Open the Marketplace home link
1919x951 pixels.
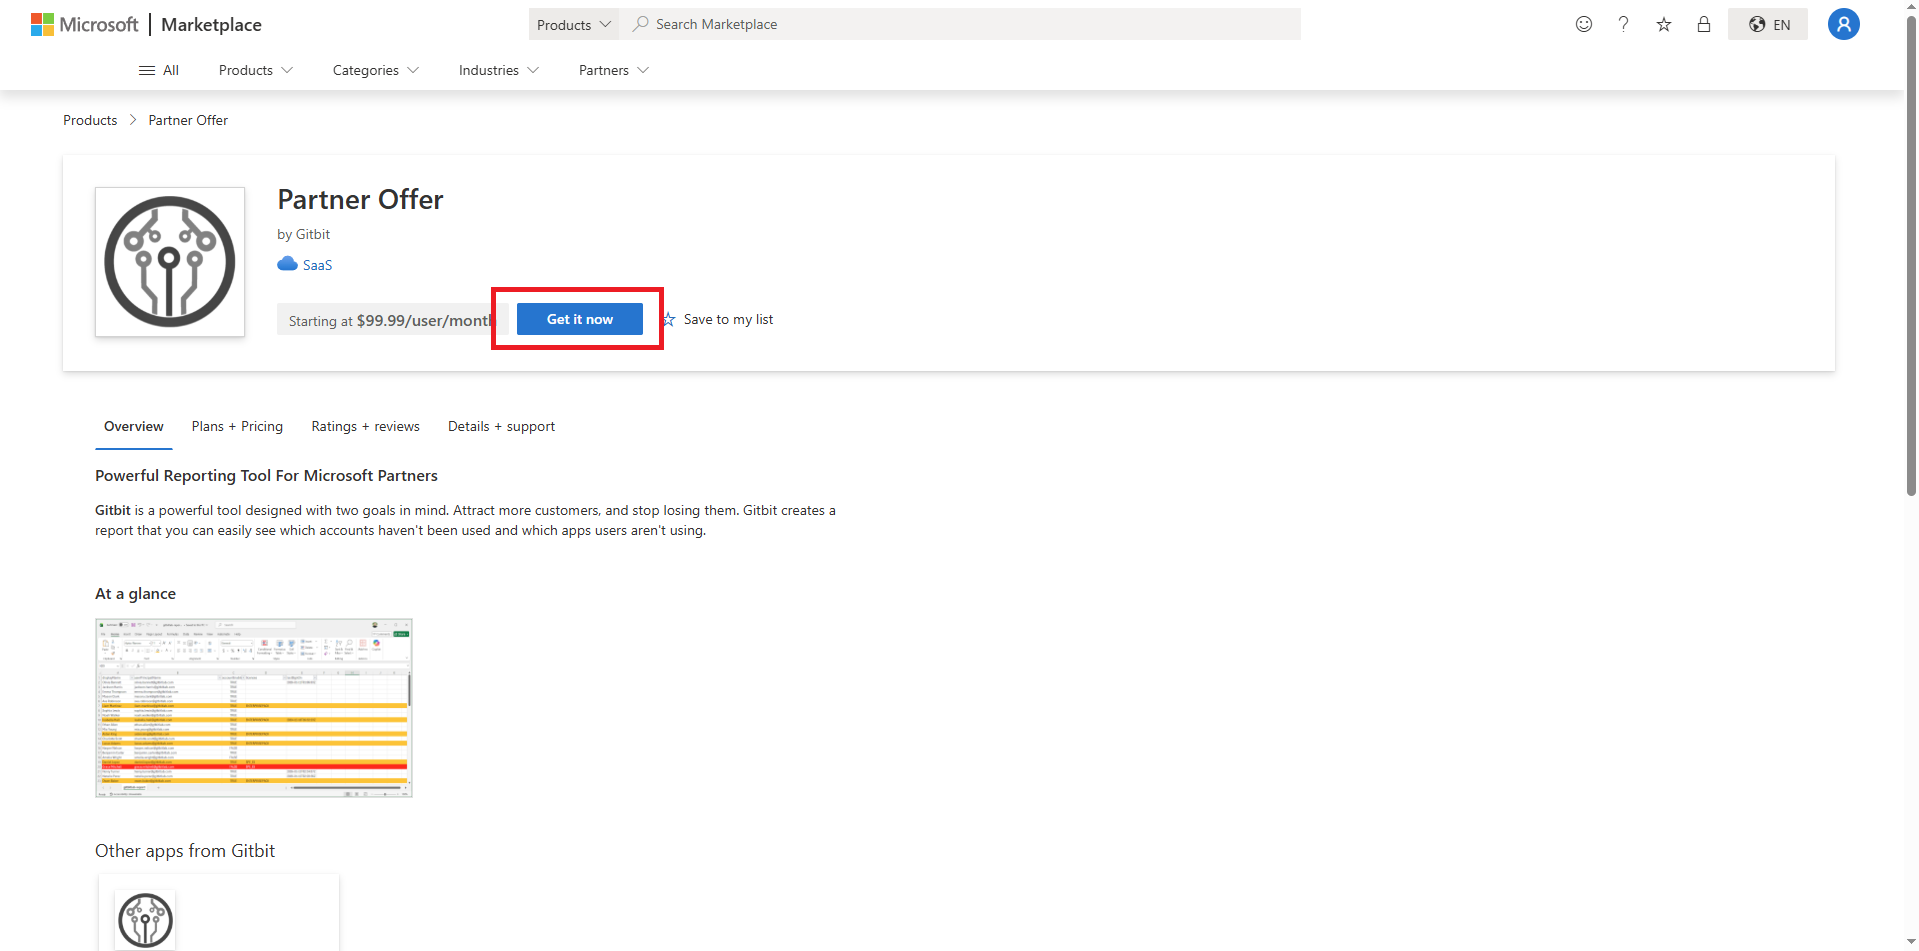(211, 24)
